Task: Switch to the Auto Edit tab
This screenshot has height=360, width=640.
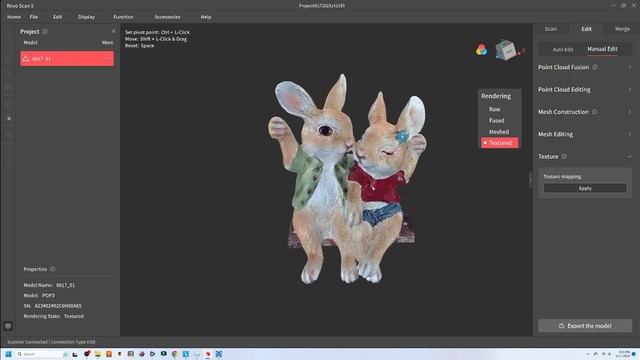Action: pyautogui.click(x=563, y=49)
